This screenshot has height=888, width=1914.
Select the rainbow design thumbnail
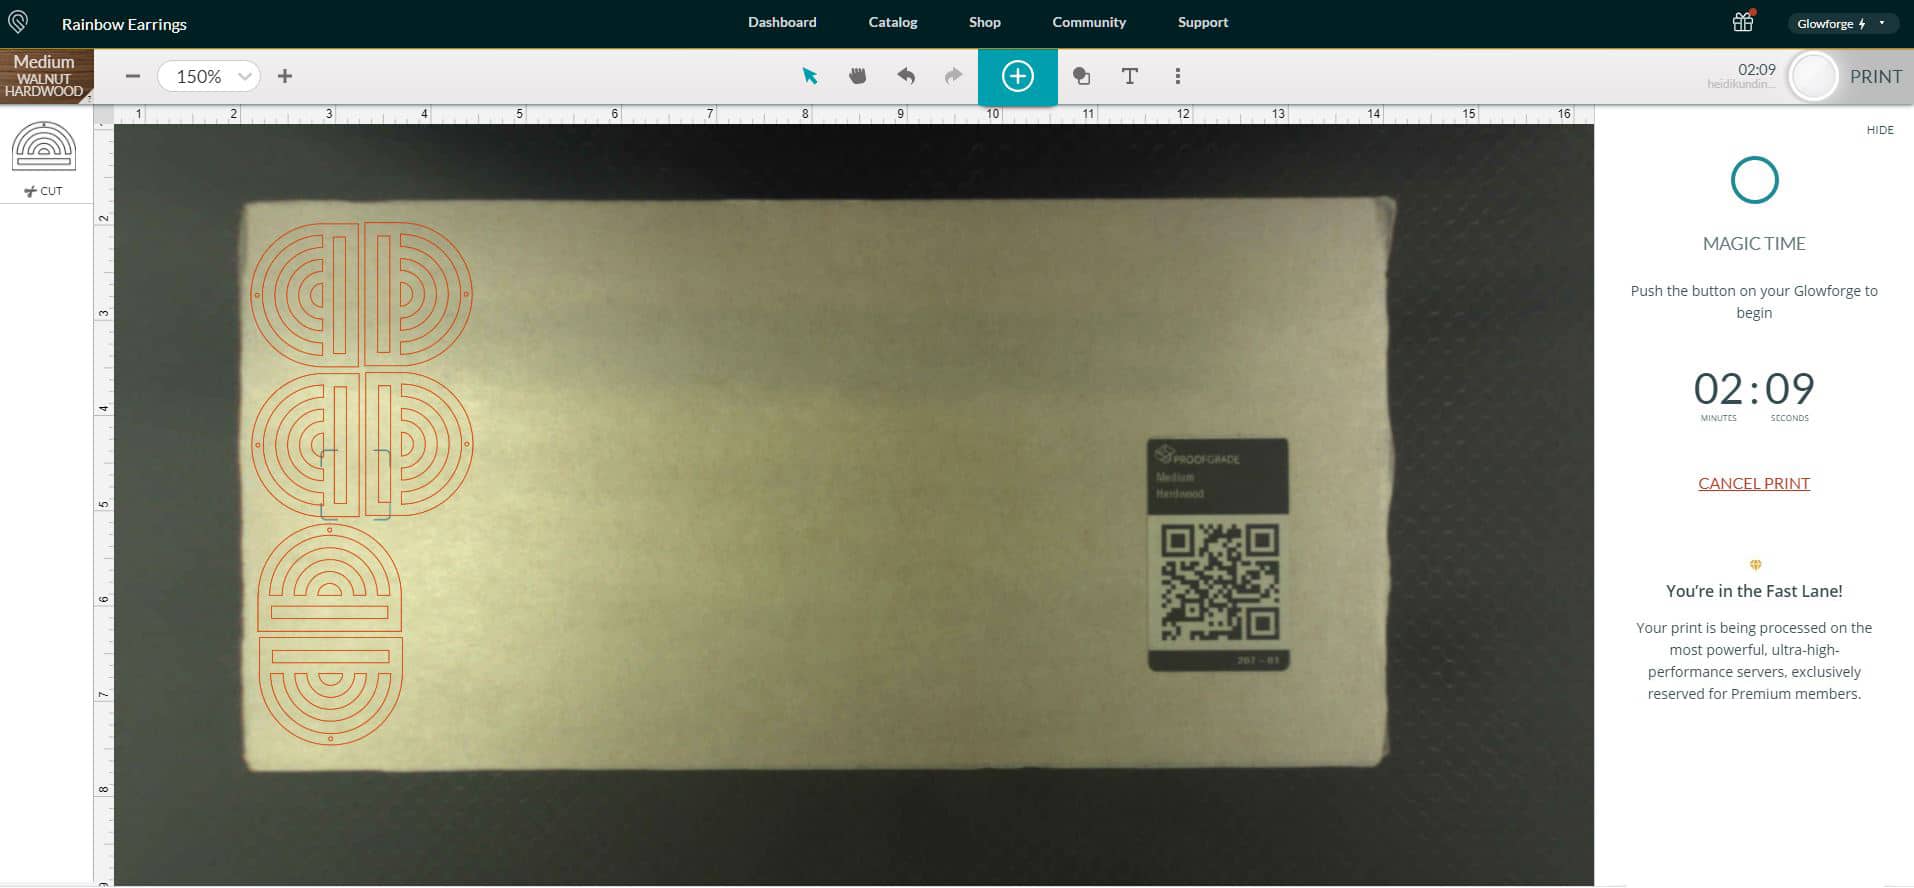[x=44, y=147]
